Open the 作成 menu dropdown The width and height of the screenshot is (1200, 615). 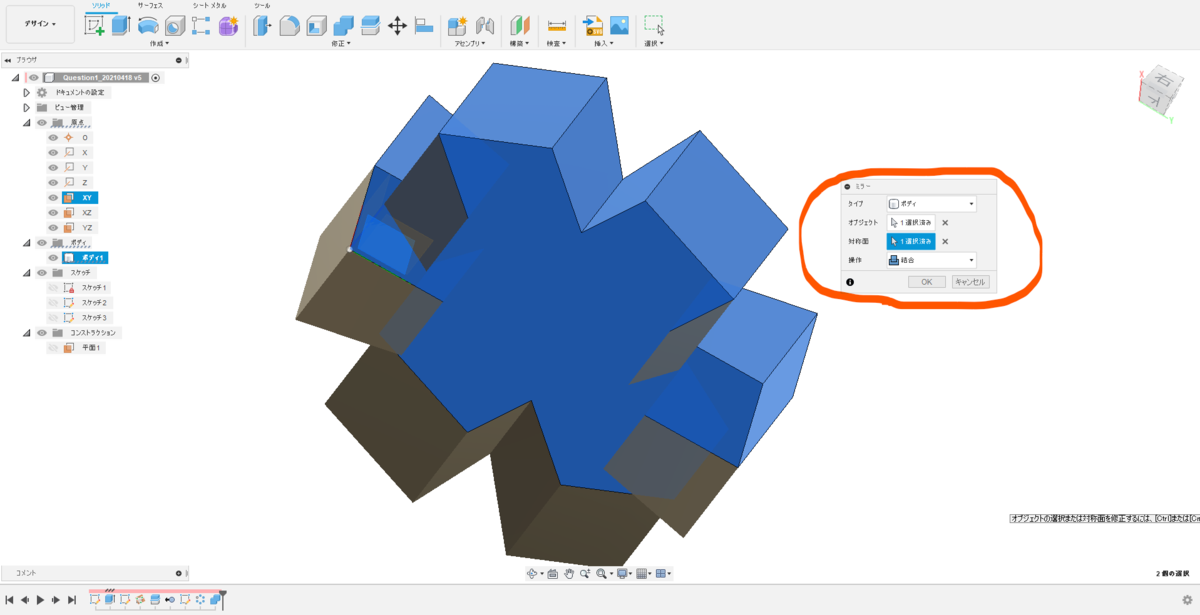tap(159, 44)
